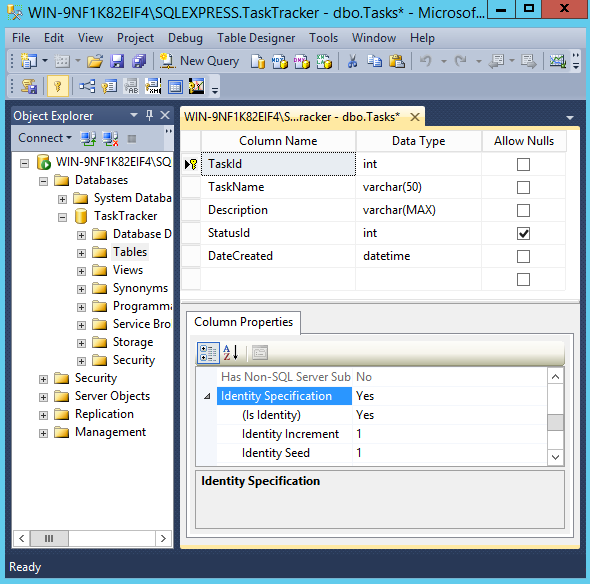Open the Tools menu
The height and width of the screenshot is (584, 590).
[x=324, y=38]
